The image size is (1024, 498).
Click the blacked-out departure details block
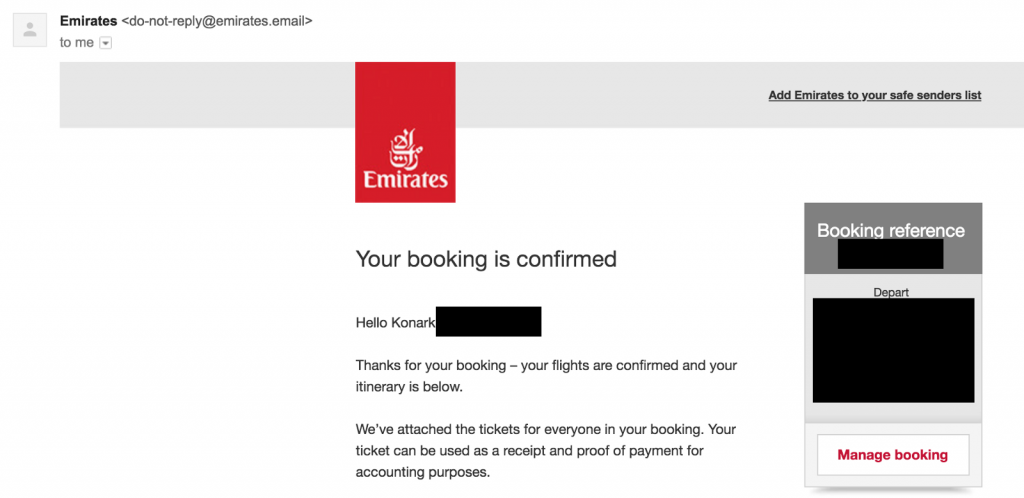coord(893,350)
